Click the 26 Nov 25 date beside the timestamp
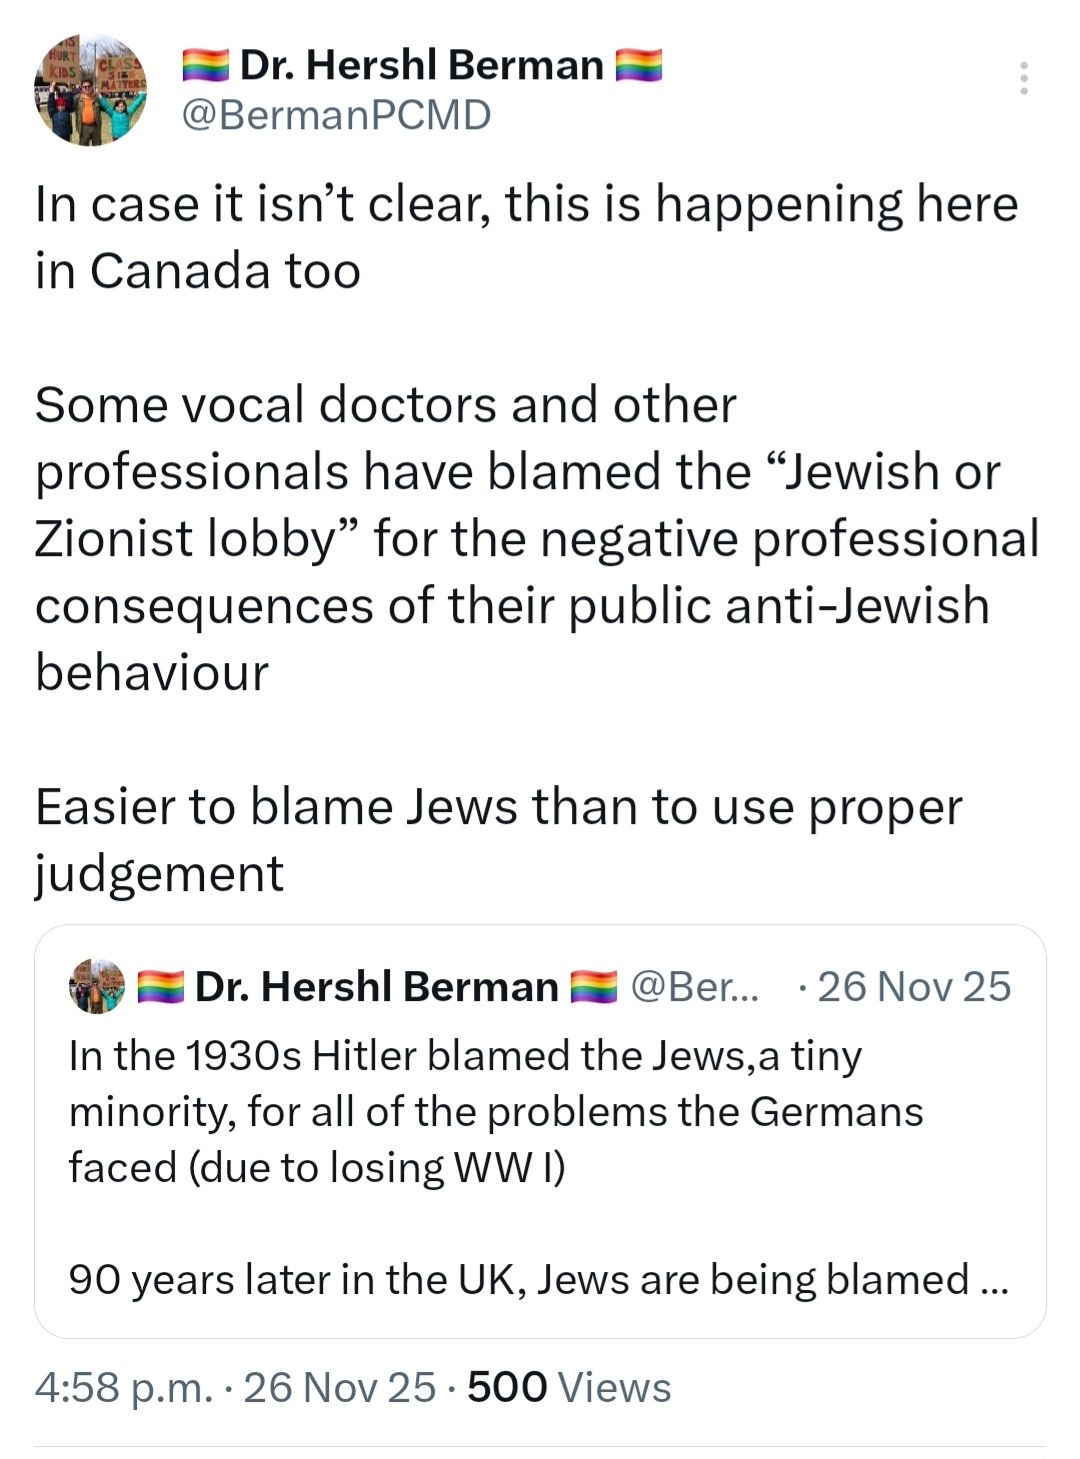 pyautogui.click(x=339, y=1388)
